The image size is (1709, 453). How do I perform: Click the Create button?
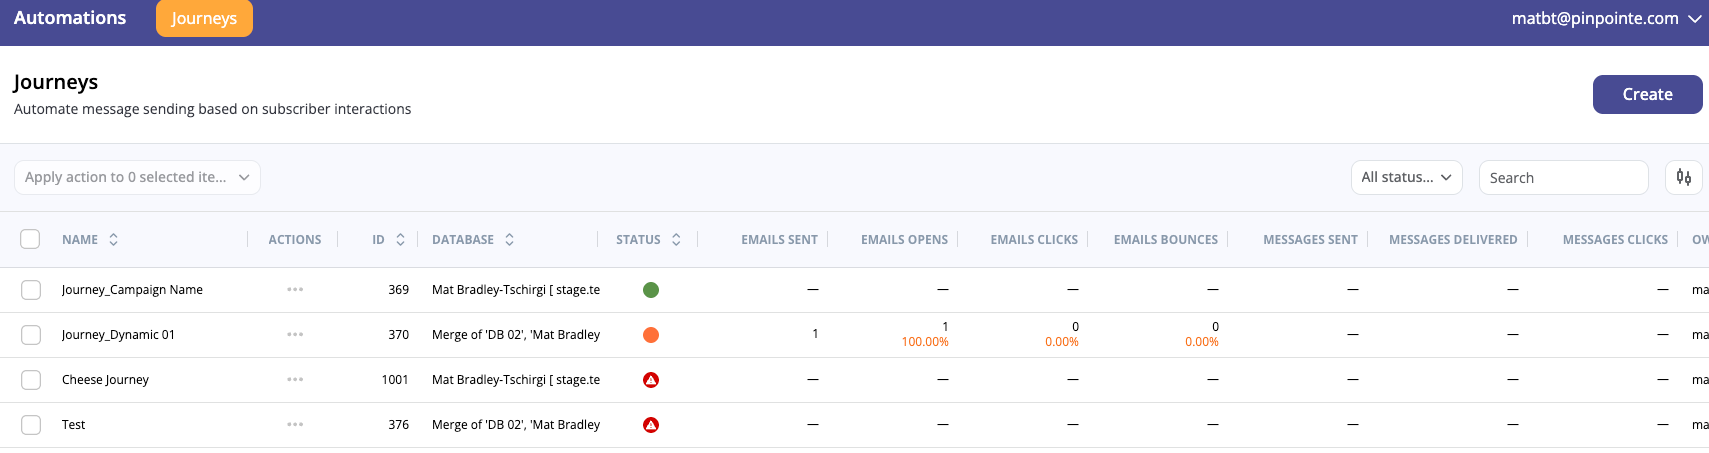(1647, 94)
